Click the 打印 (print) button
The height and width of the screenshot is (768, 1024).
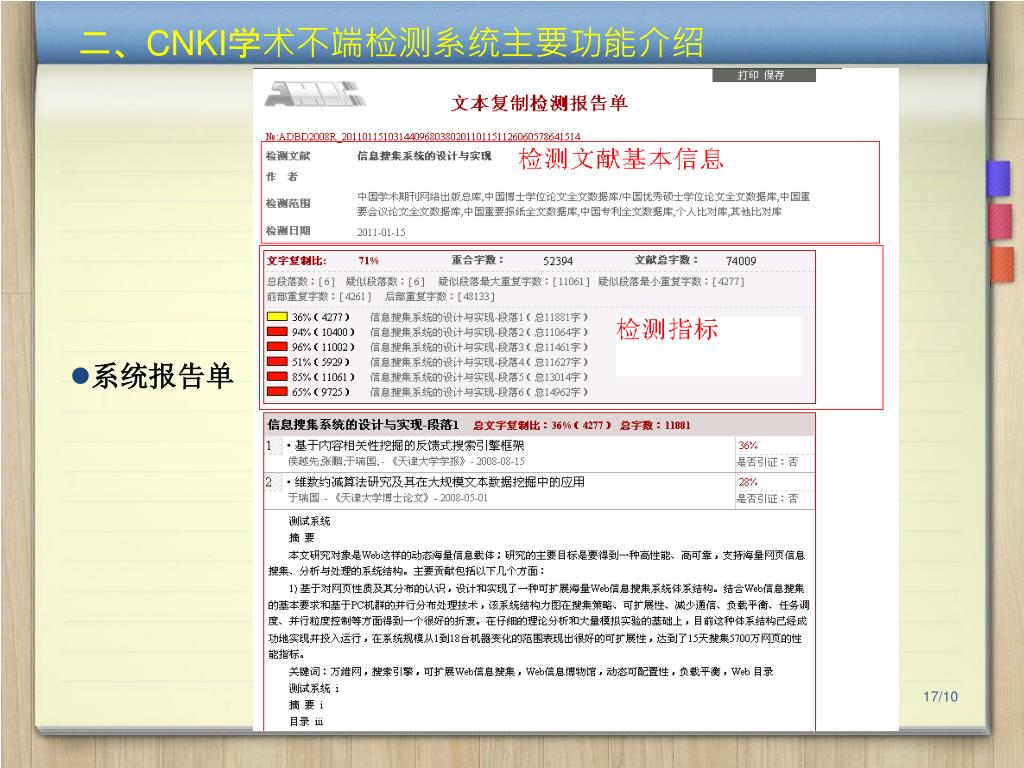748,75
